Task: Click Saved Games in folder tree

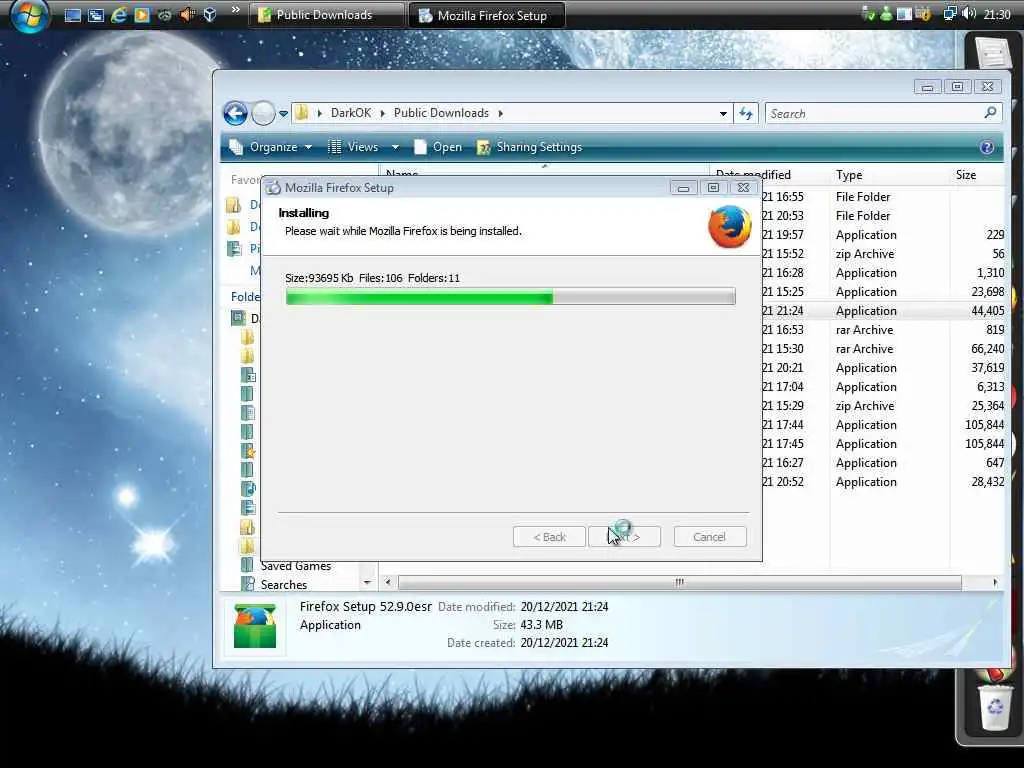Action: coord(296,566)
